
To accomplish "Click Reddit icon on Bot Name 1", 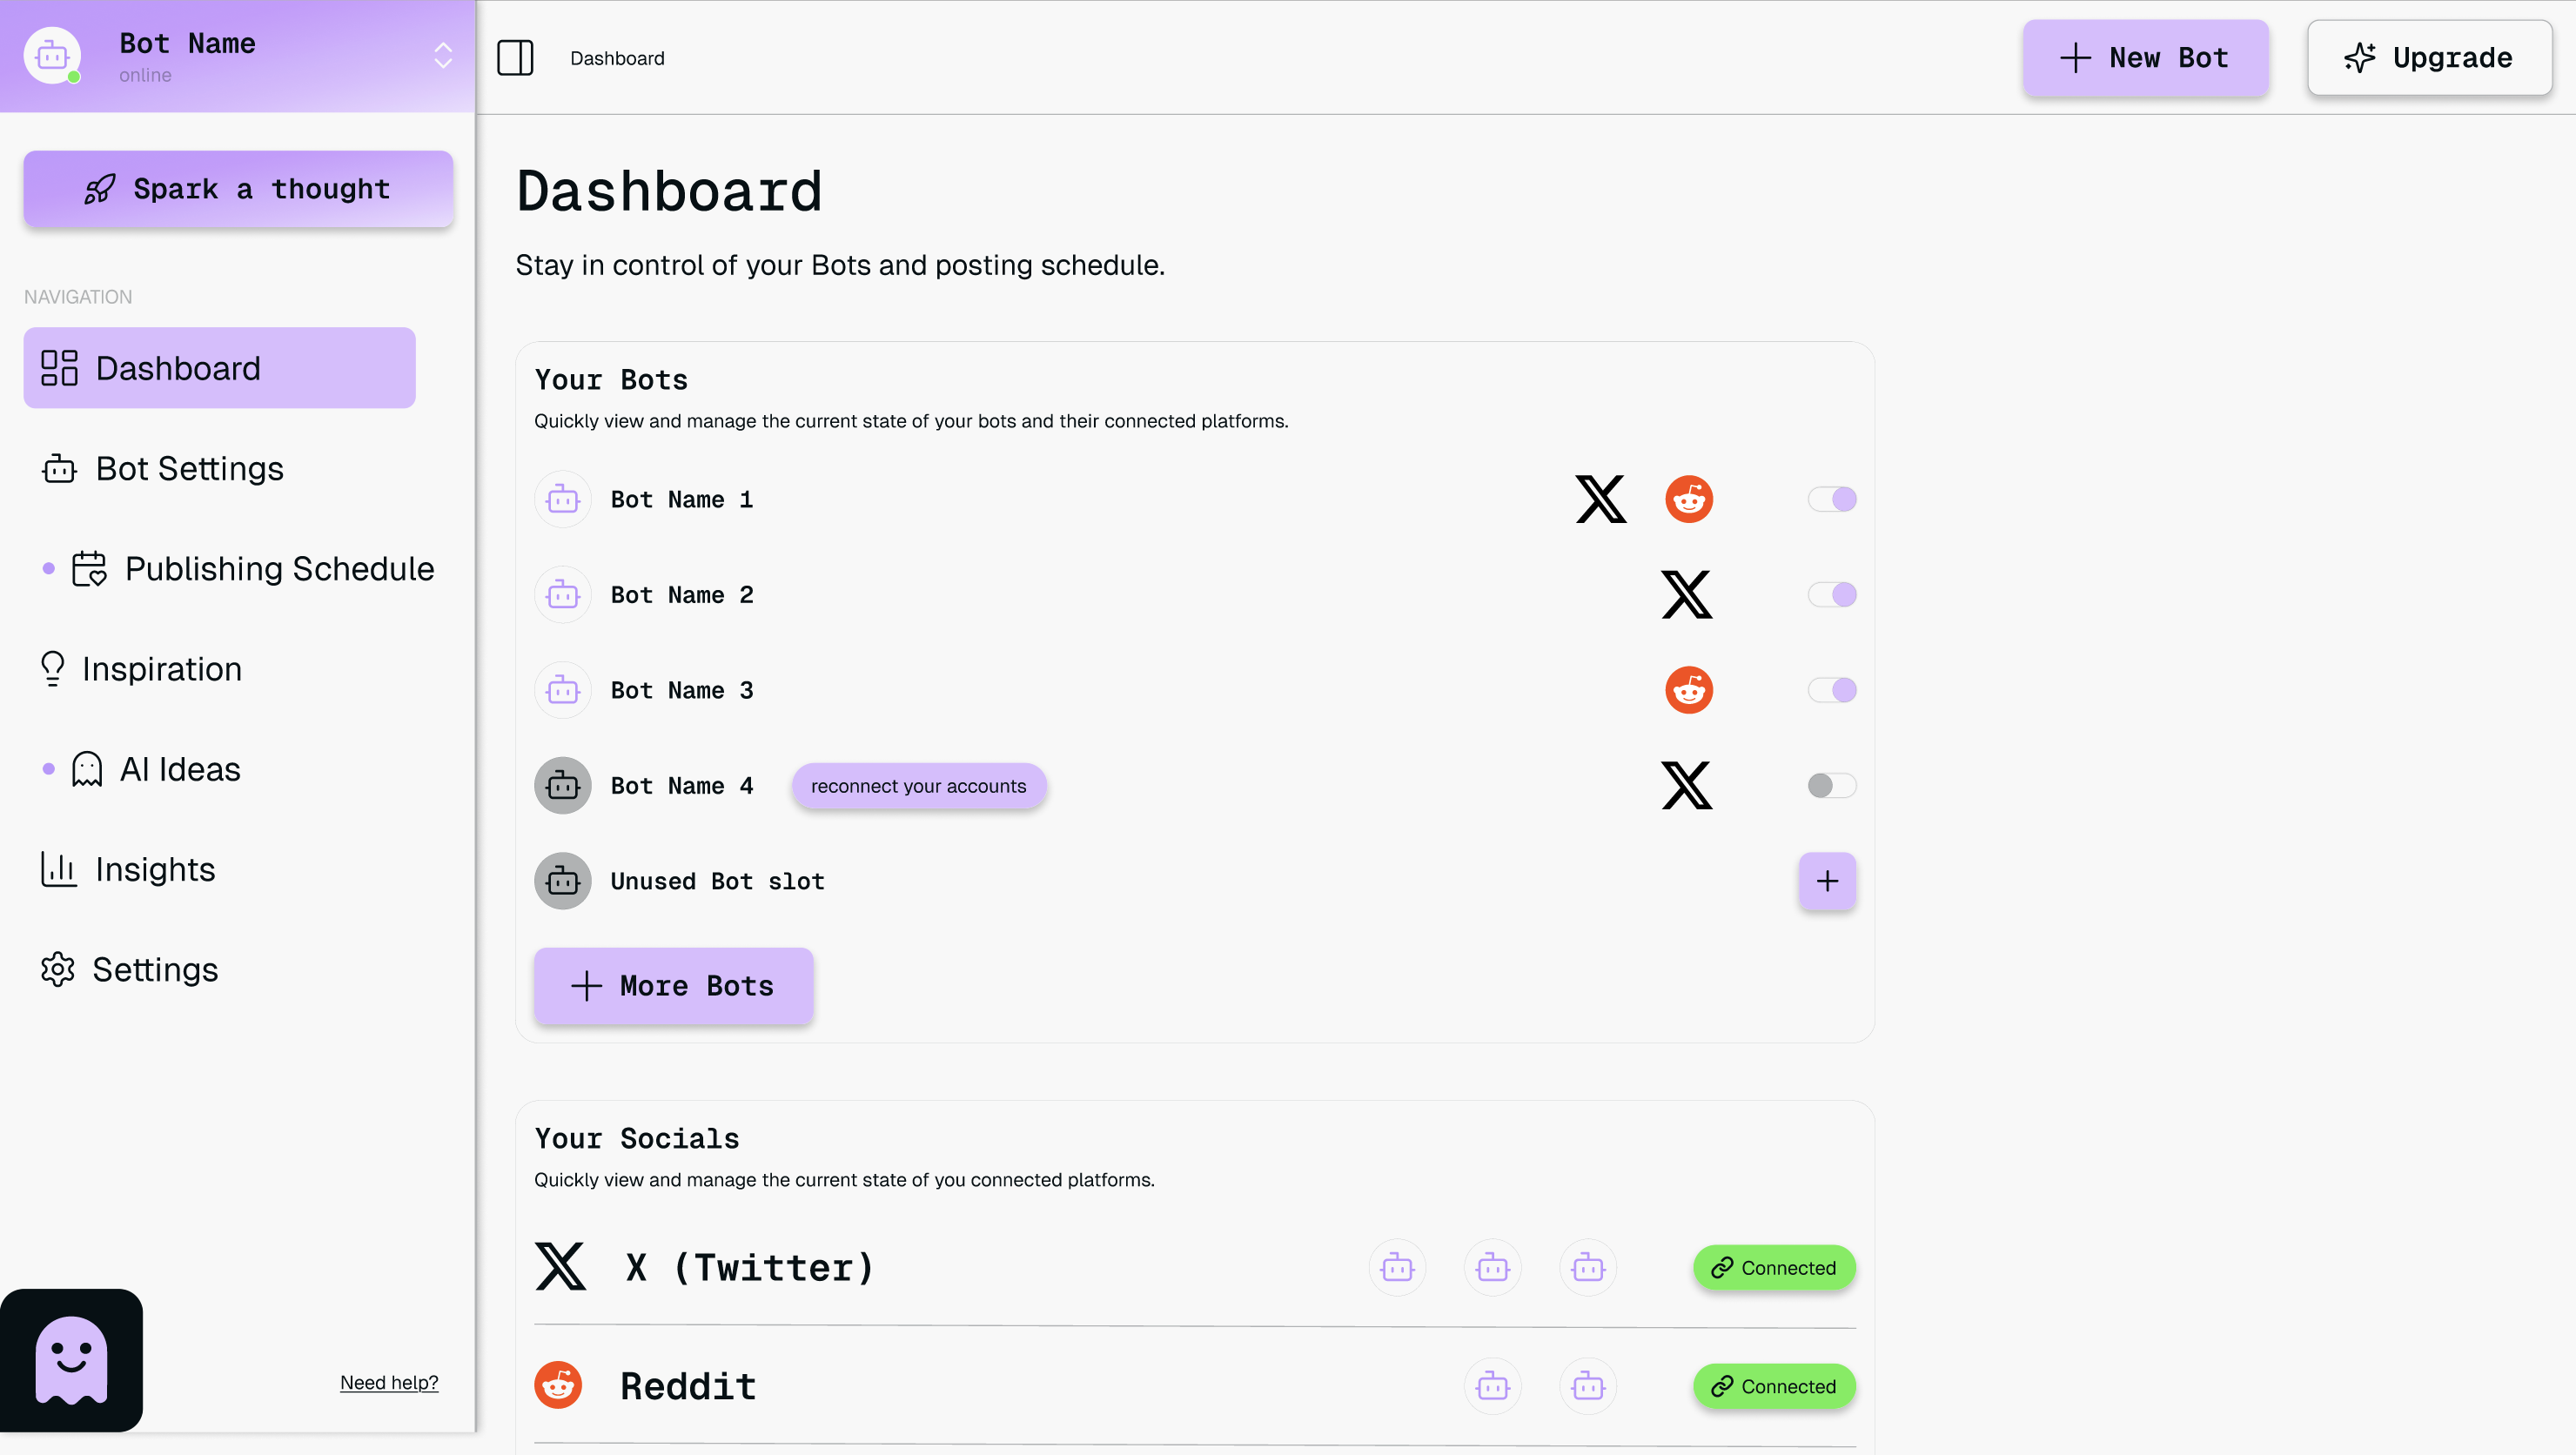I will point(1688,499).
